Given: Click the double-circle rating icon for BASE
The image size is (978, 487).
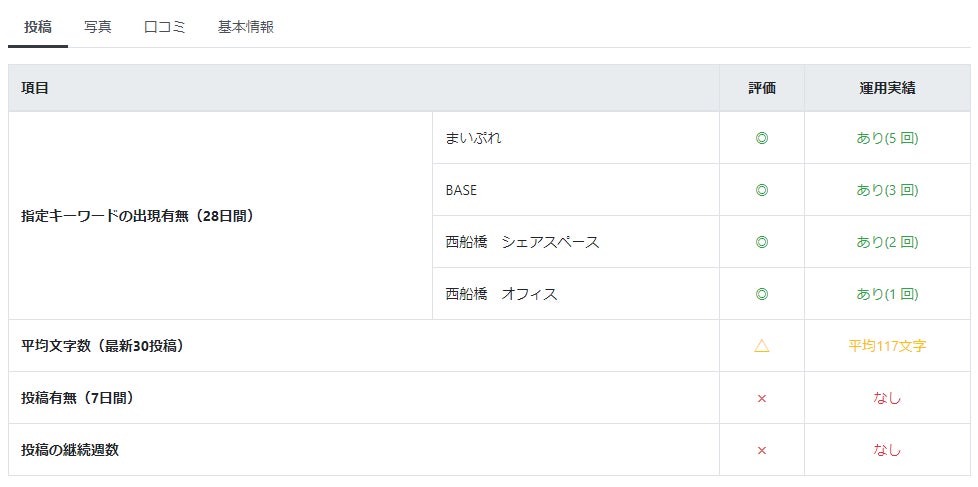Looking at the screenshot, I should 762,190.
